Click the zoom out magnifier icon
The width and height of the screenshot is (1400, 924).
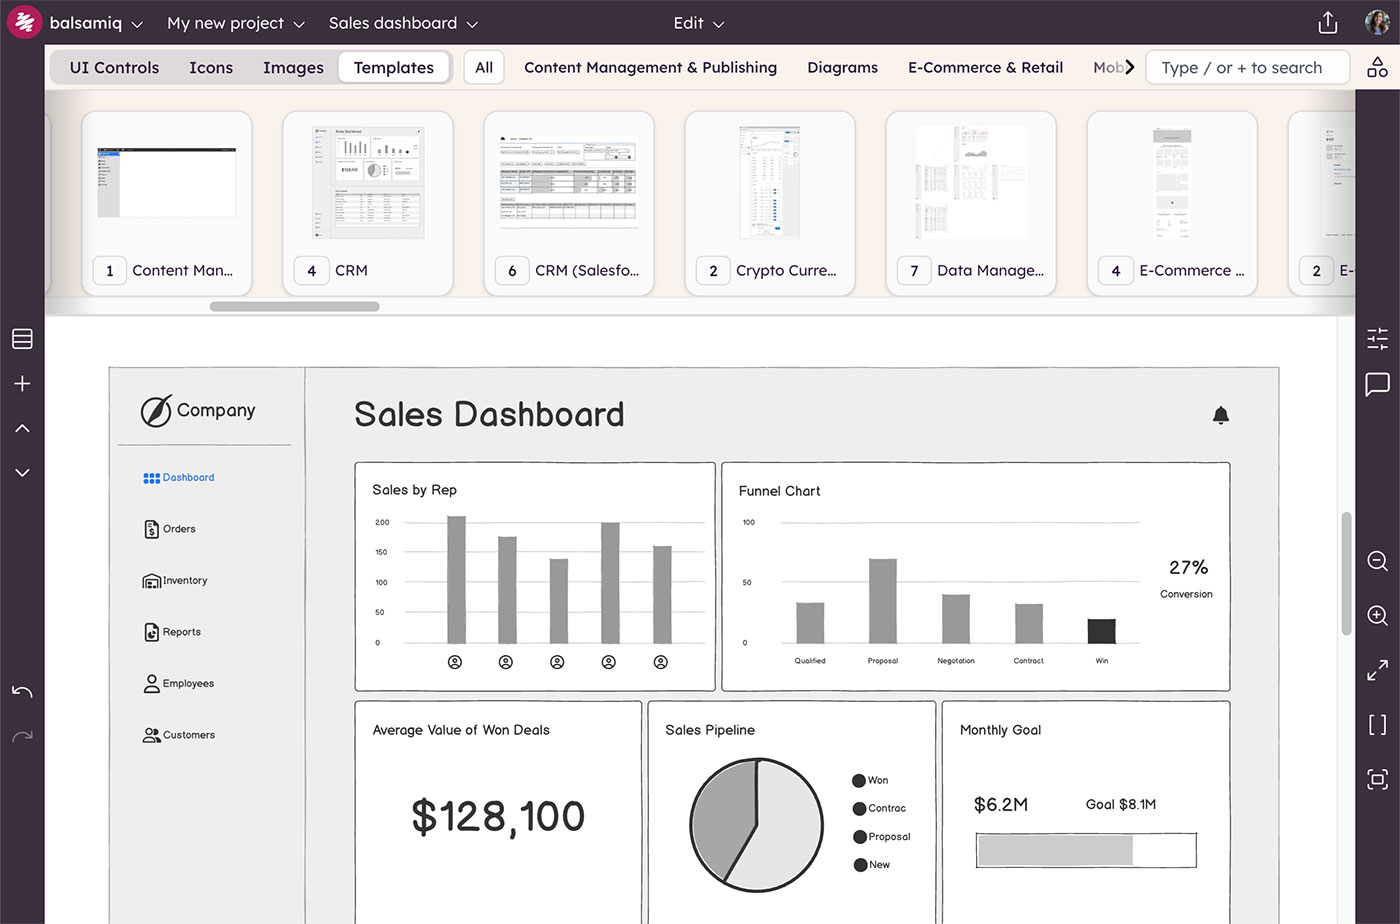tap(1377, 561)
